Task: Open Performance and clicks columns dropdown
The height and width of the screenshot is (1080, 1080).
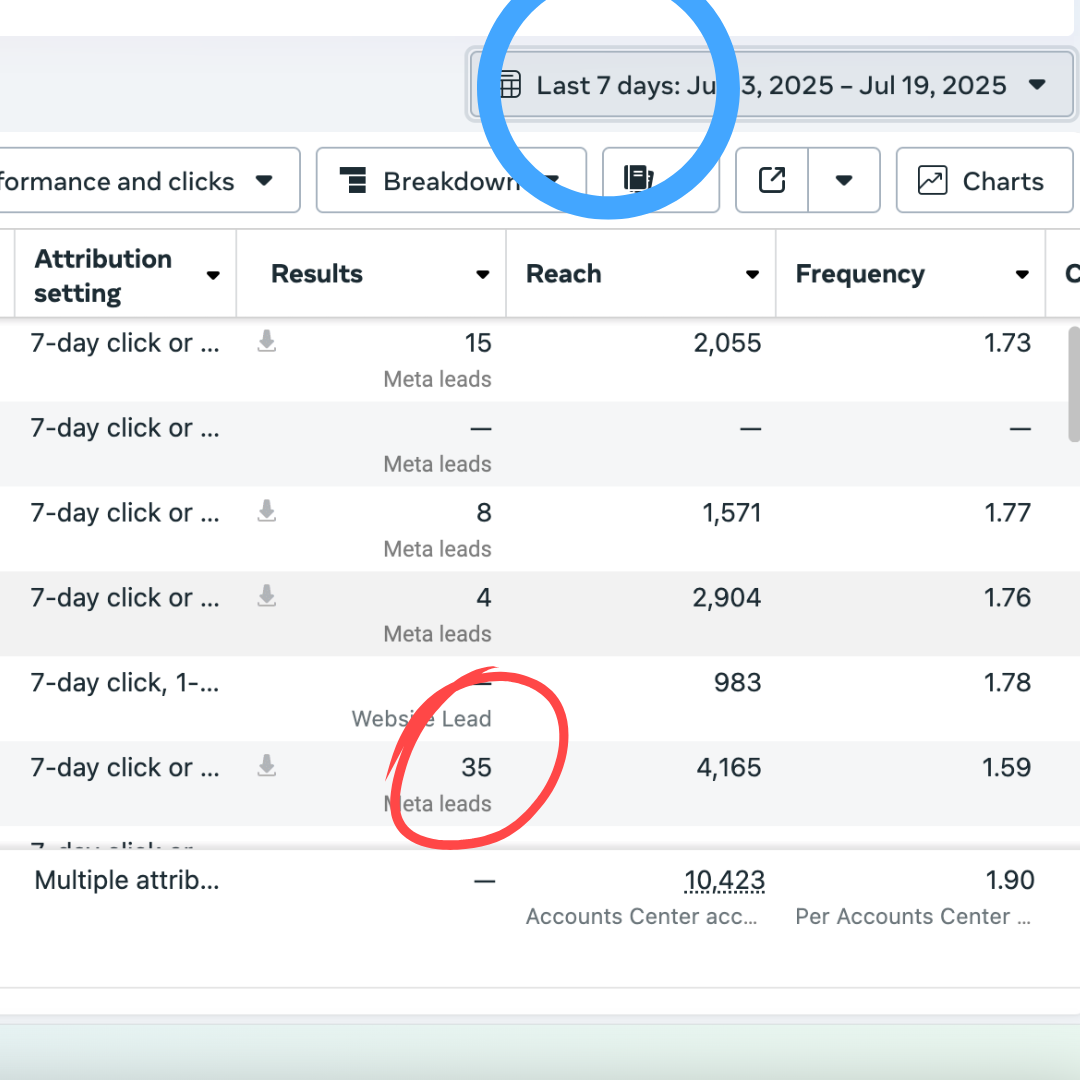Action: click(264, 181)
